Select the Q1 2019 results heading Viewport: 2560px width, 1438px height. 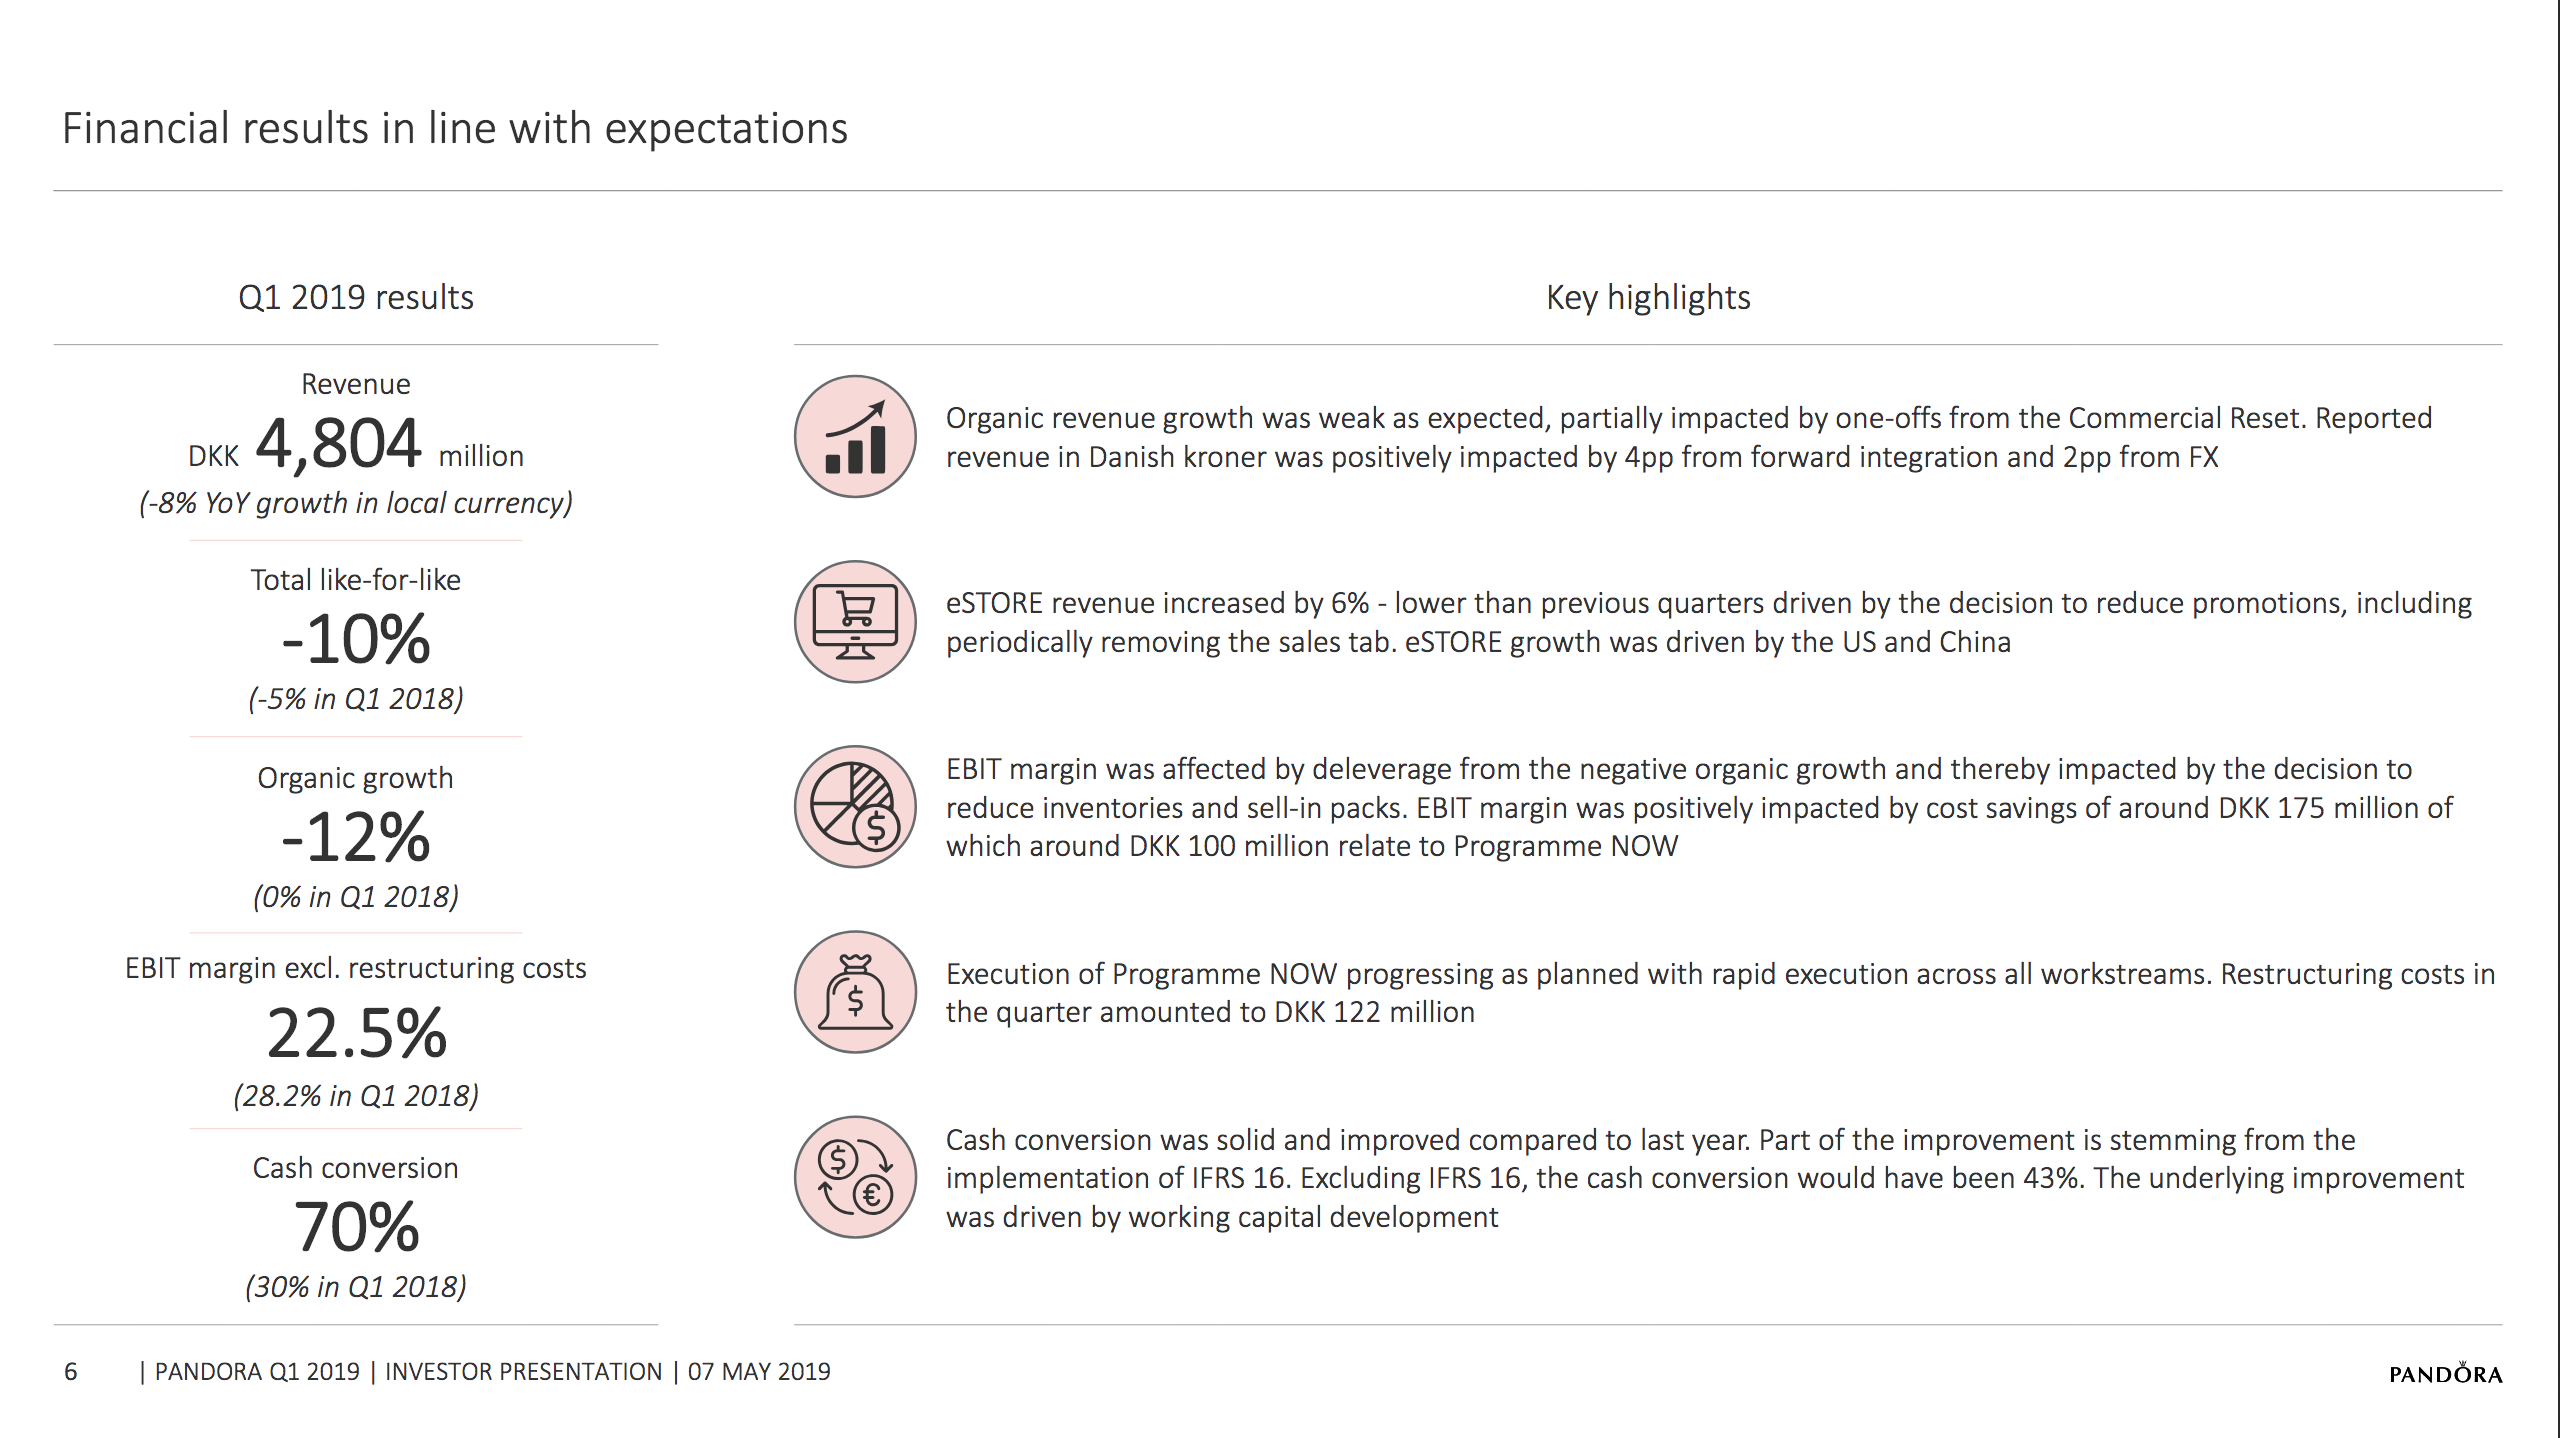356,297
